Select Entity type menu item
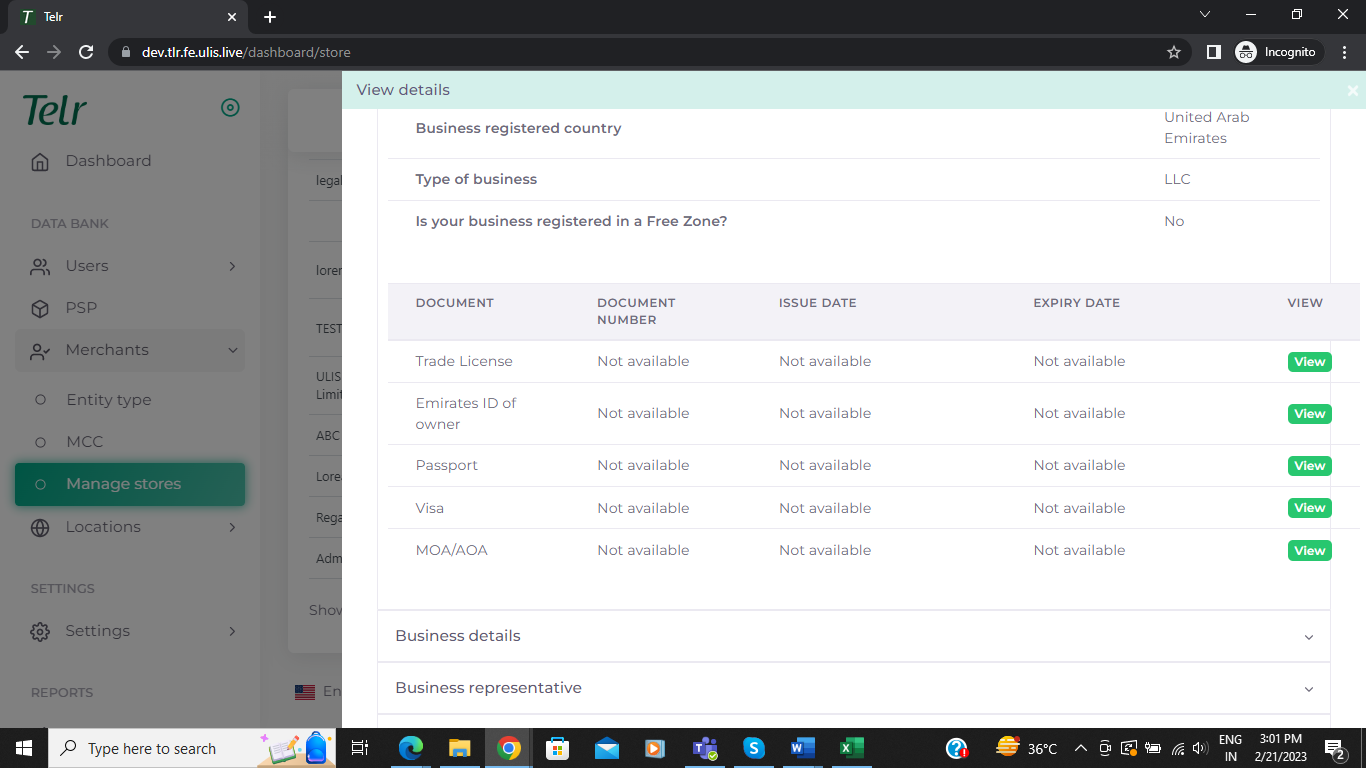This screenshot has height=768, width=1366. click(108, 400)
